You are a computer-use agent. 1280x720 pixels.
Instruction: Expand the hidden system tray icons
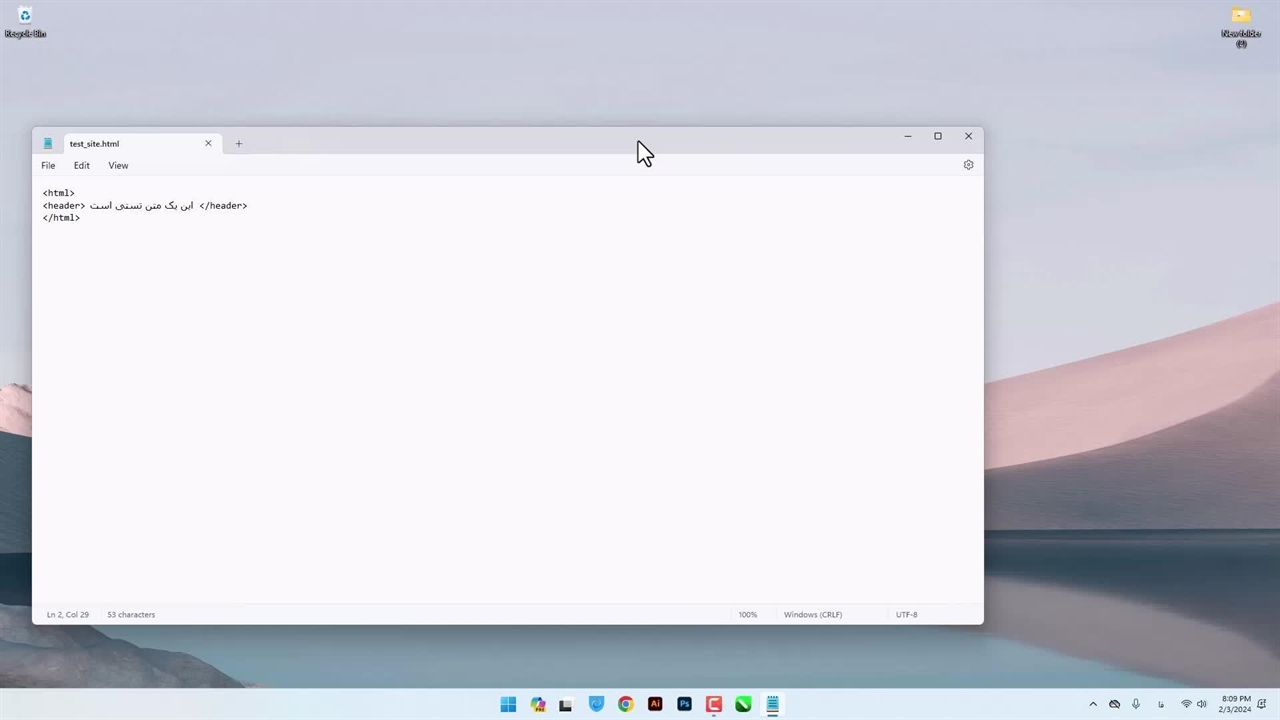pos(1093,704)
